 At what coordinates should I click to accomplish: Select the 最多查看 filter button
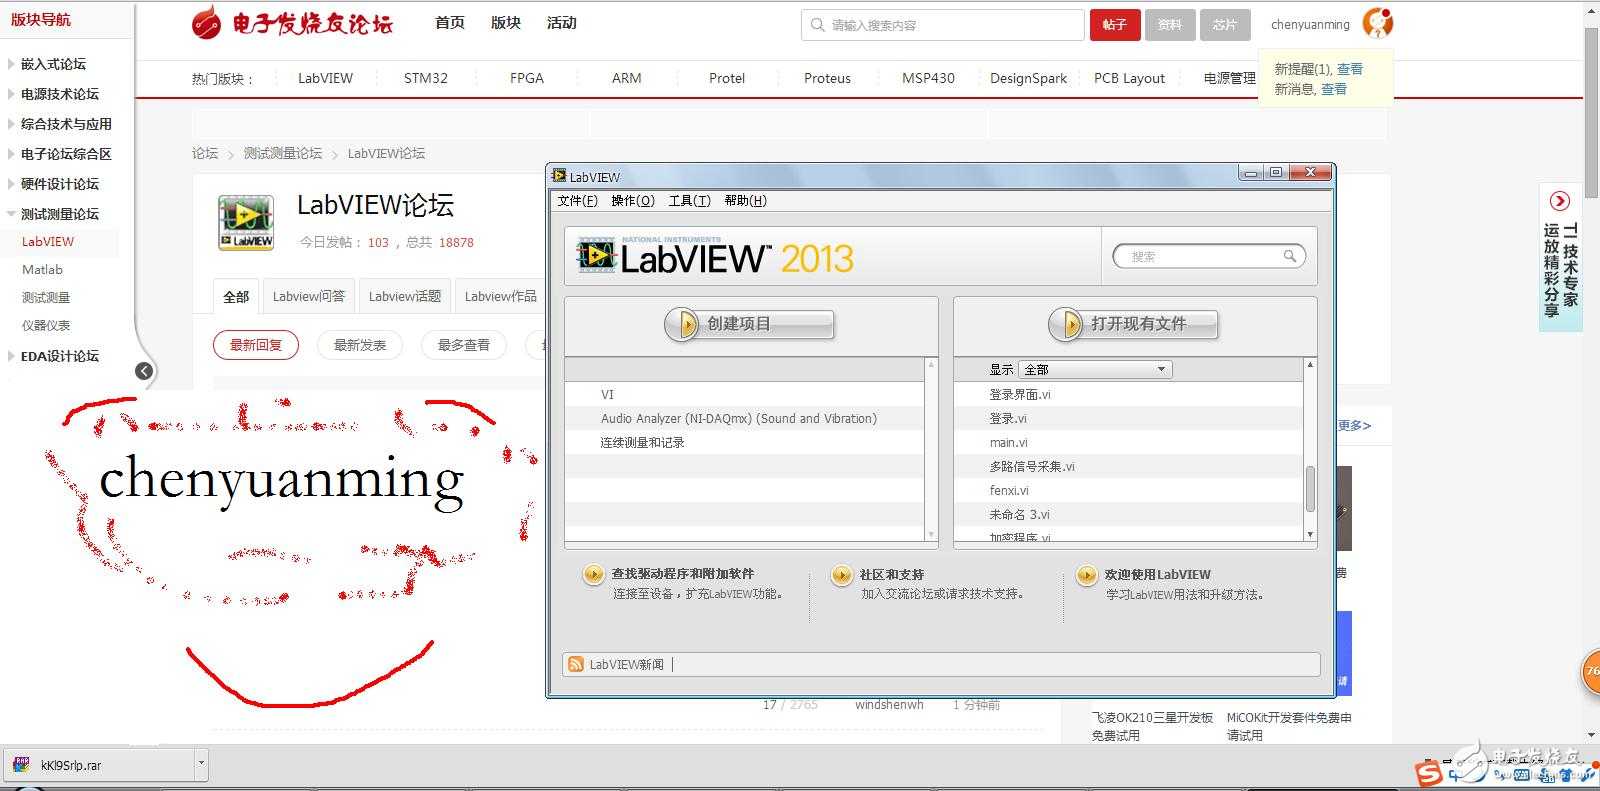click(x=464, y=345)
